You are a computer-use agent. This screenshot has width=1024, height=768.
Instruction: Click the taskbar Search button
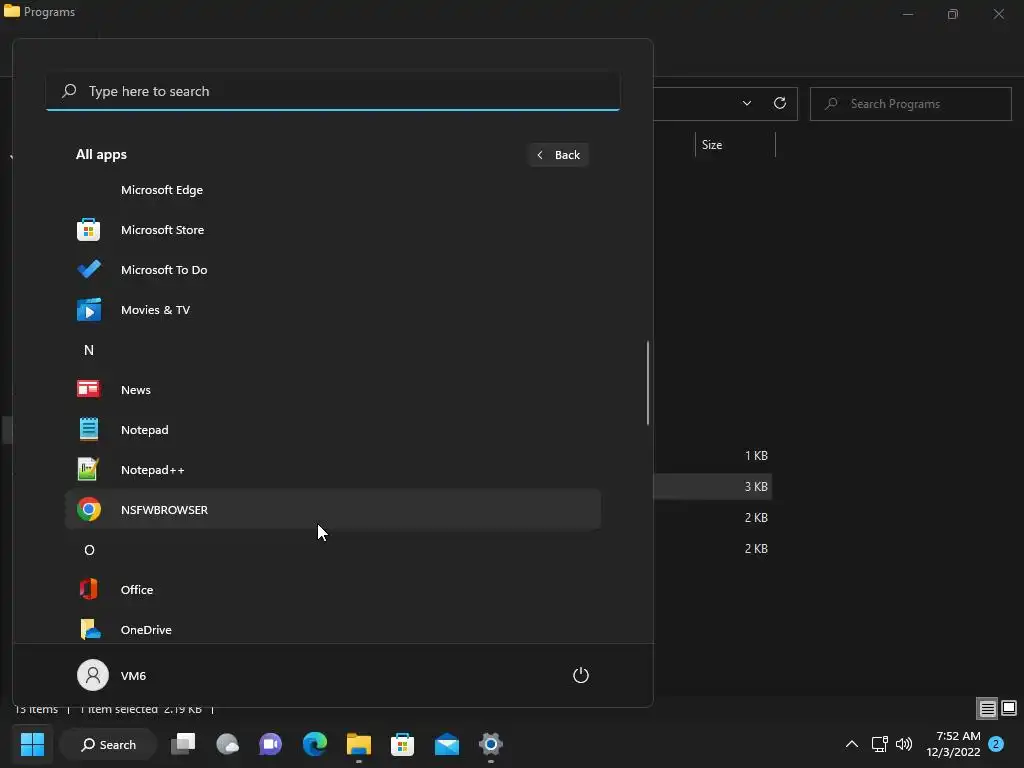pos(108,744)
